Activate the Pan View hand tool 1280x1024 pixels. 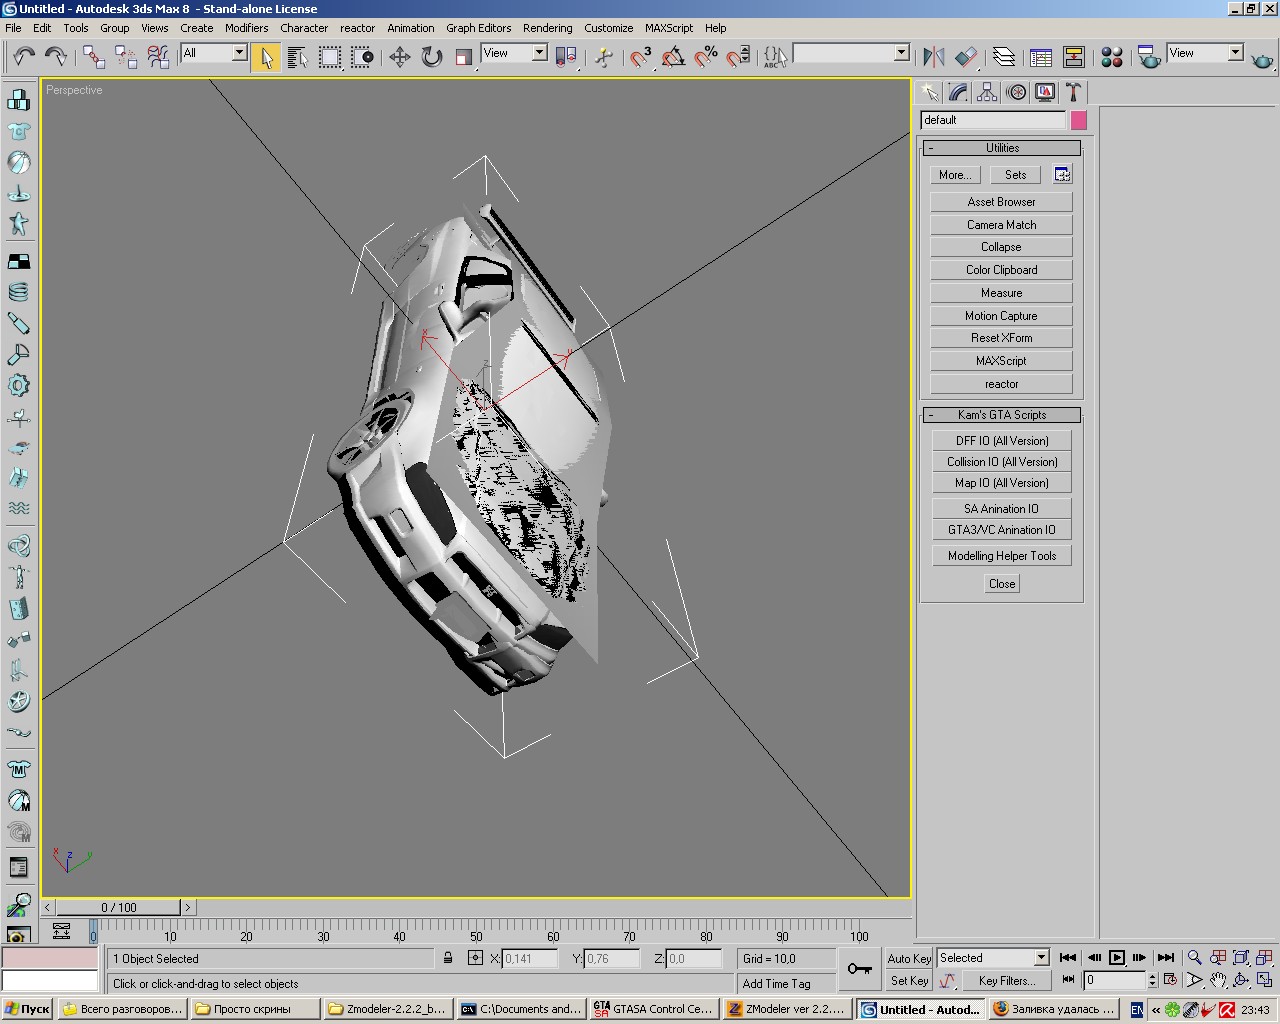click(1218, 981)
